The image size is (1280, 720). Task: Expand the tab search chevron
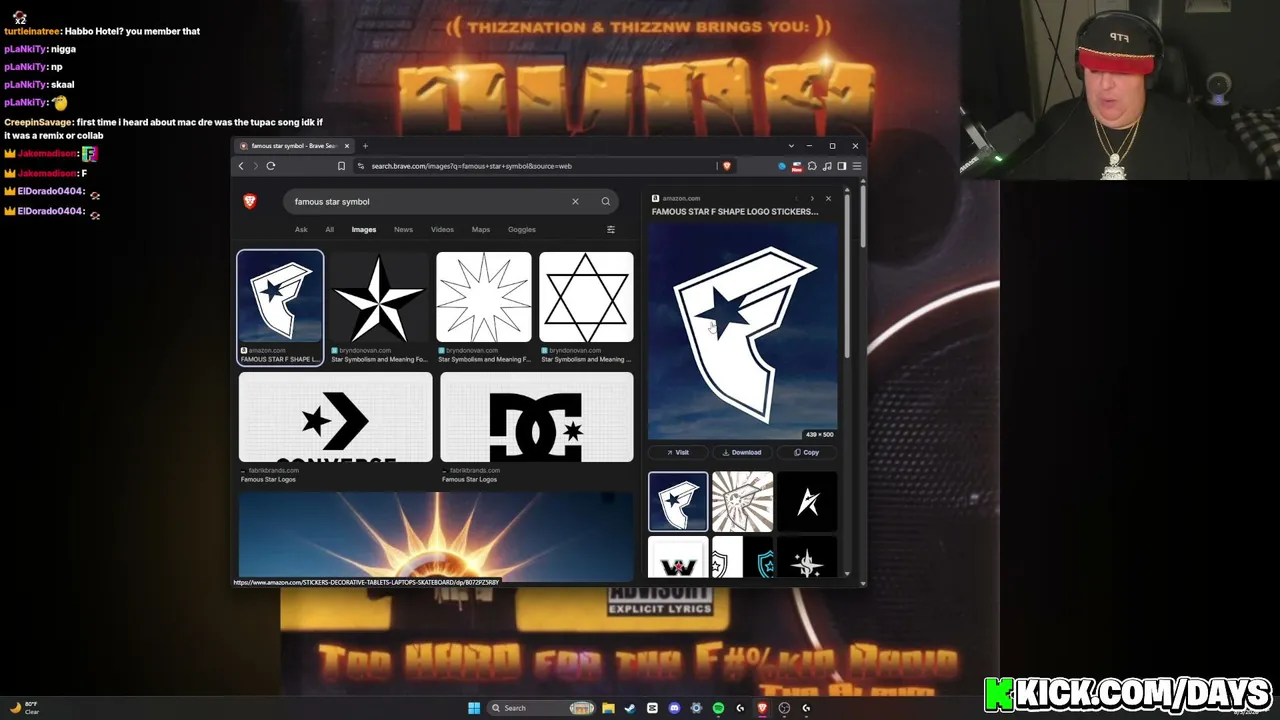(x=791, y=146)
